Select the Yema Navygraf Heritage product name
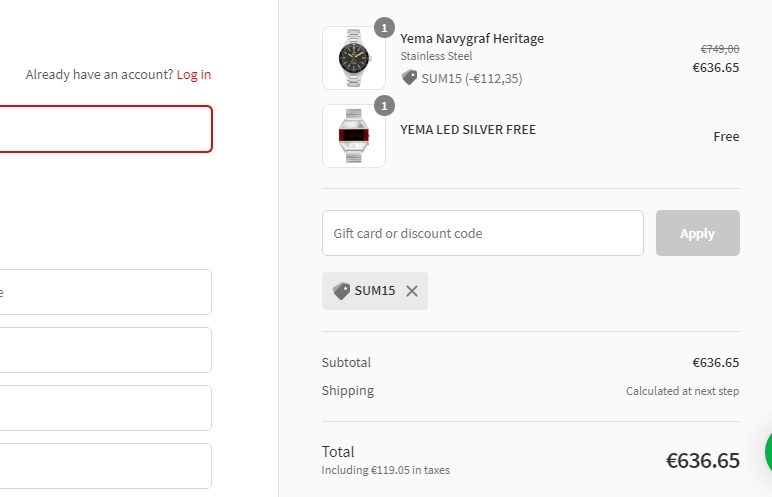This screenshot has width=772, height=497. tap(472, 39)
